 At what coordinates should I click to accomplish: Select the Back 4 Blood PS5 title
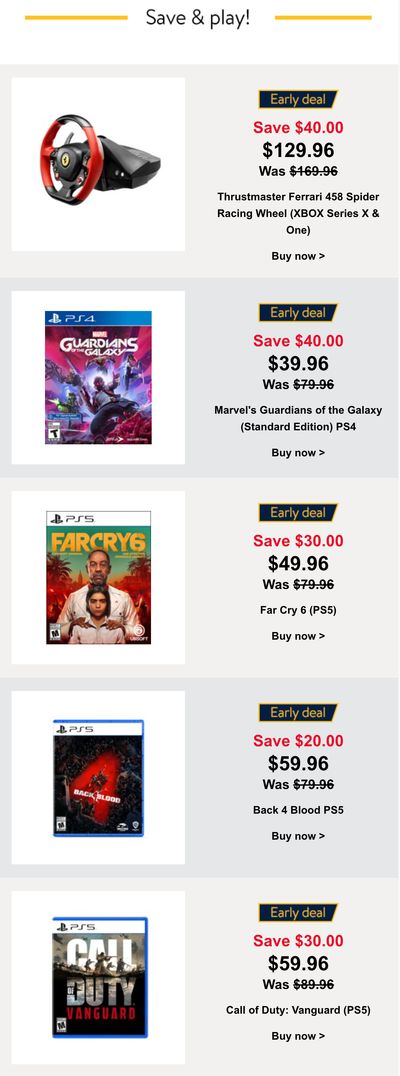pos(298,810)
